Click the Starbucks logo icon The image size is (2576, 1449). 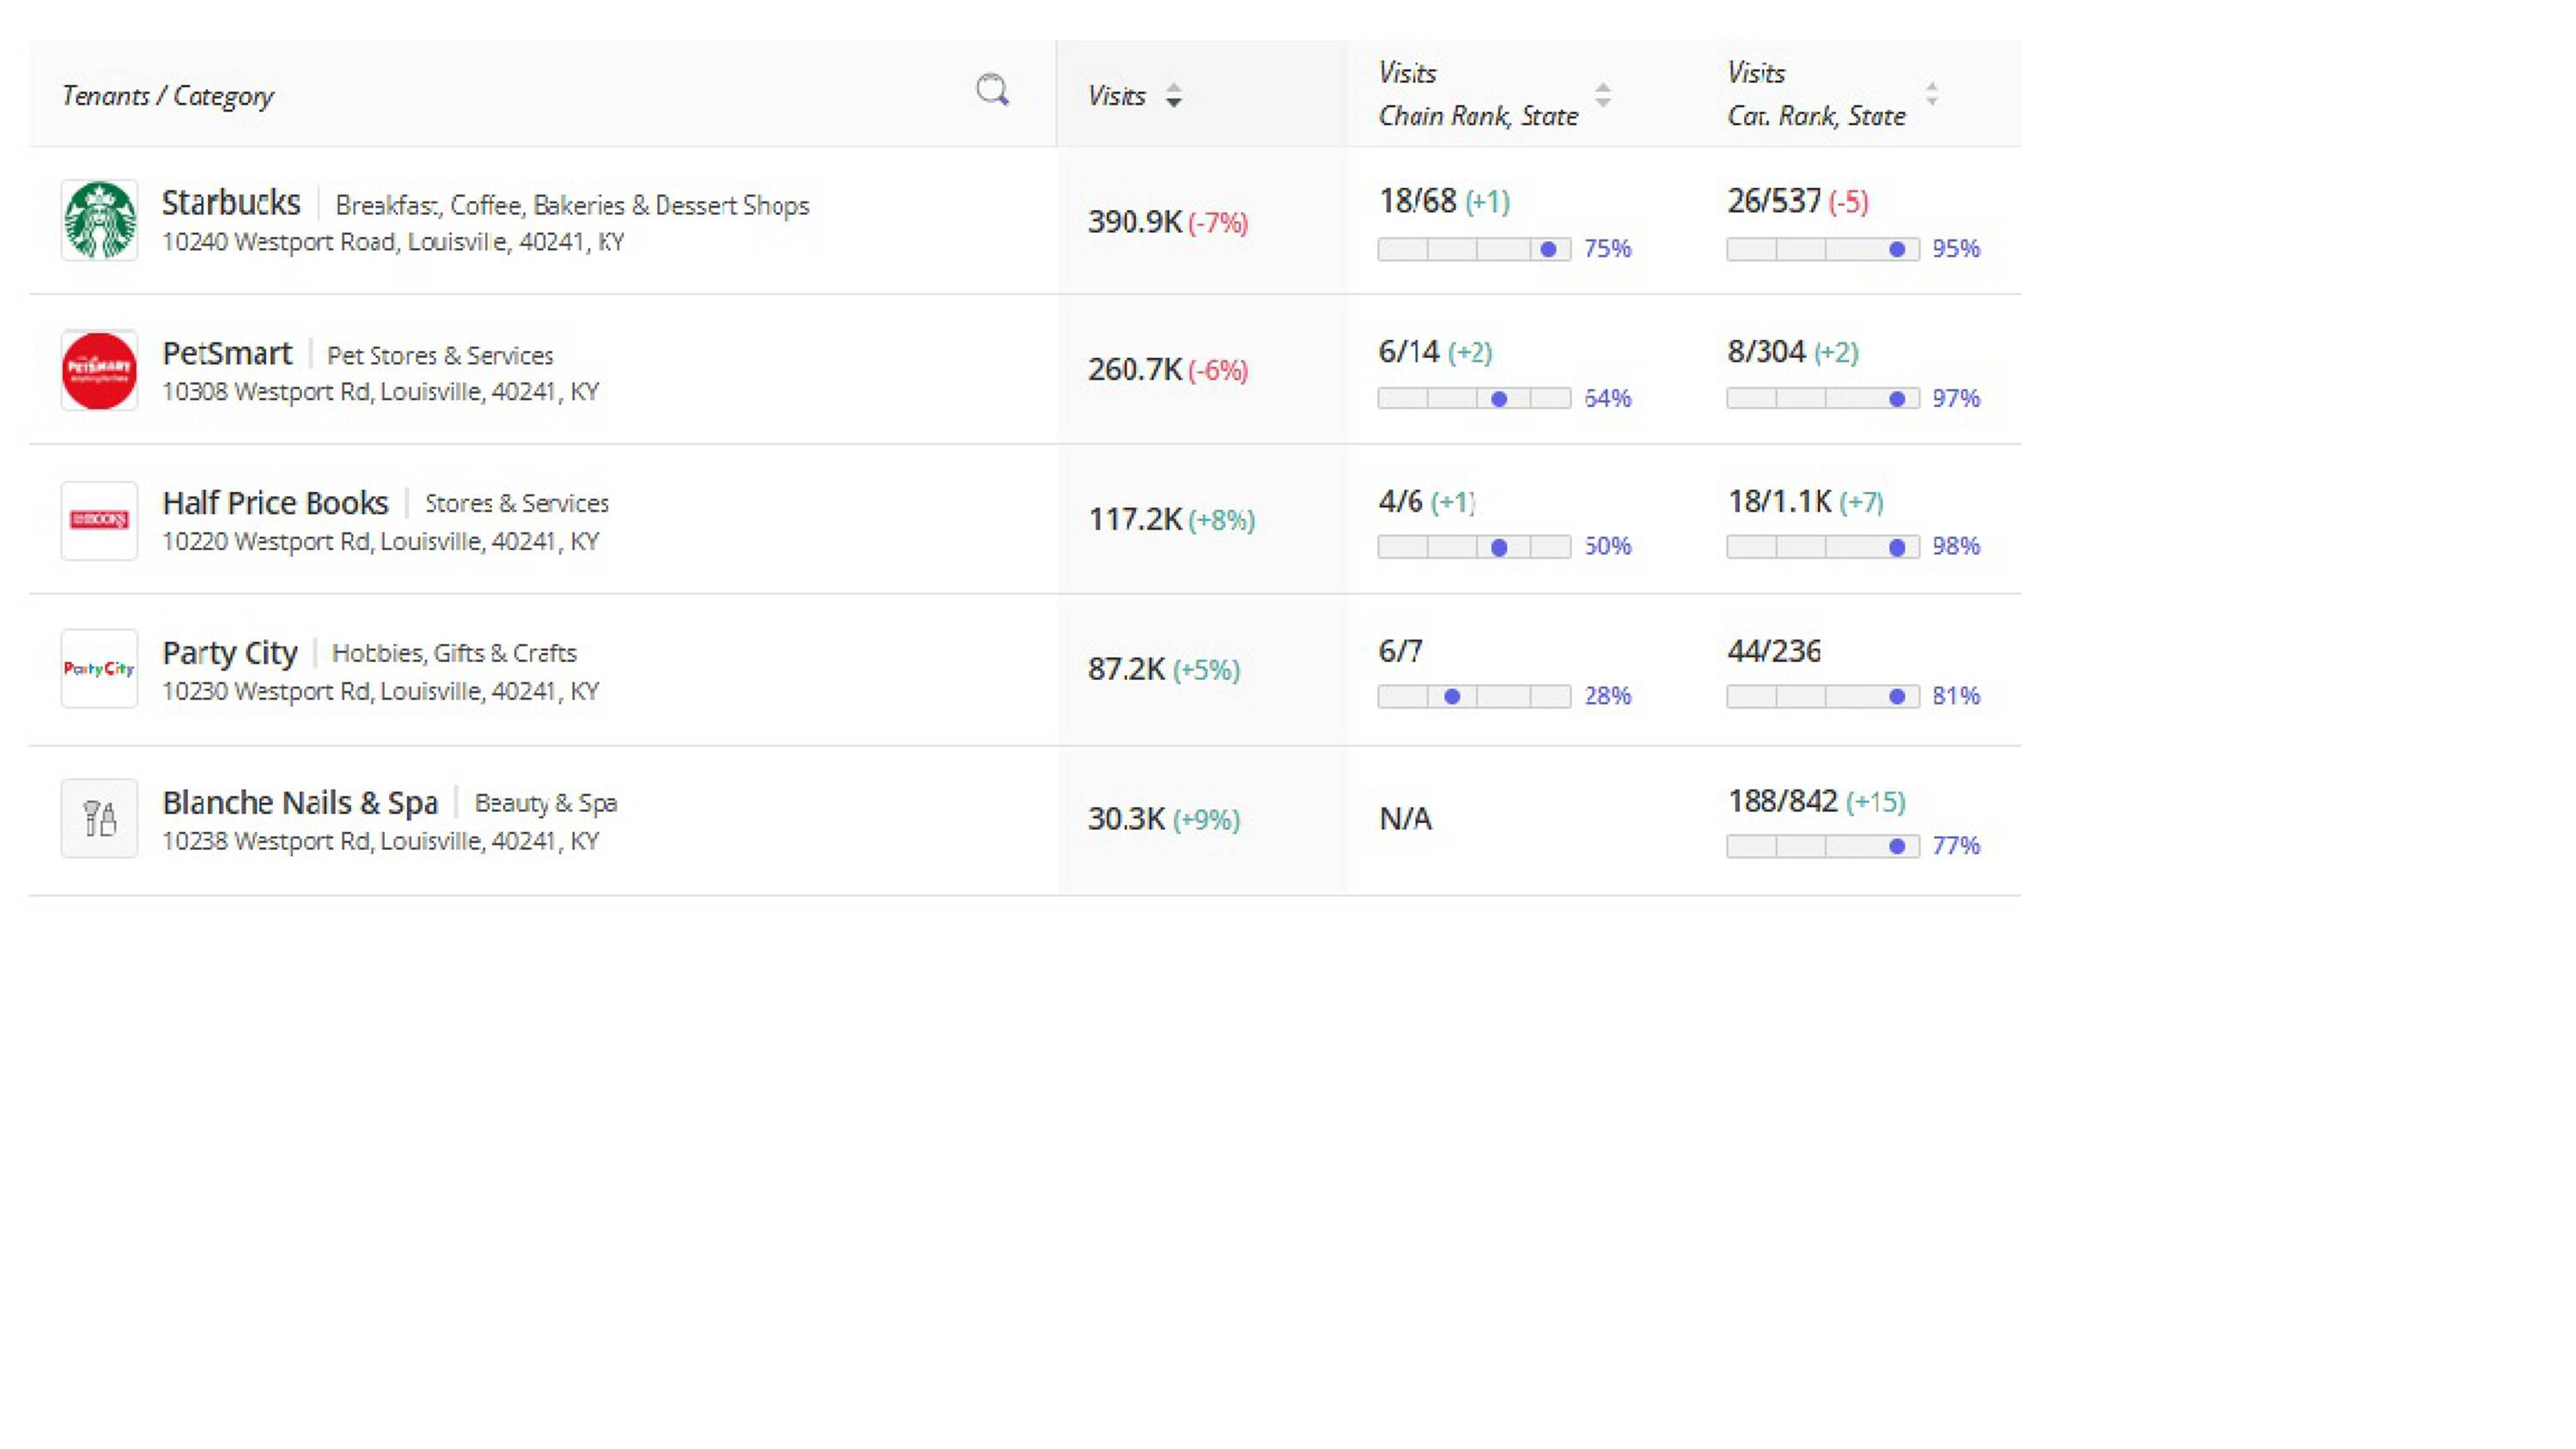99,220
